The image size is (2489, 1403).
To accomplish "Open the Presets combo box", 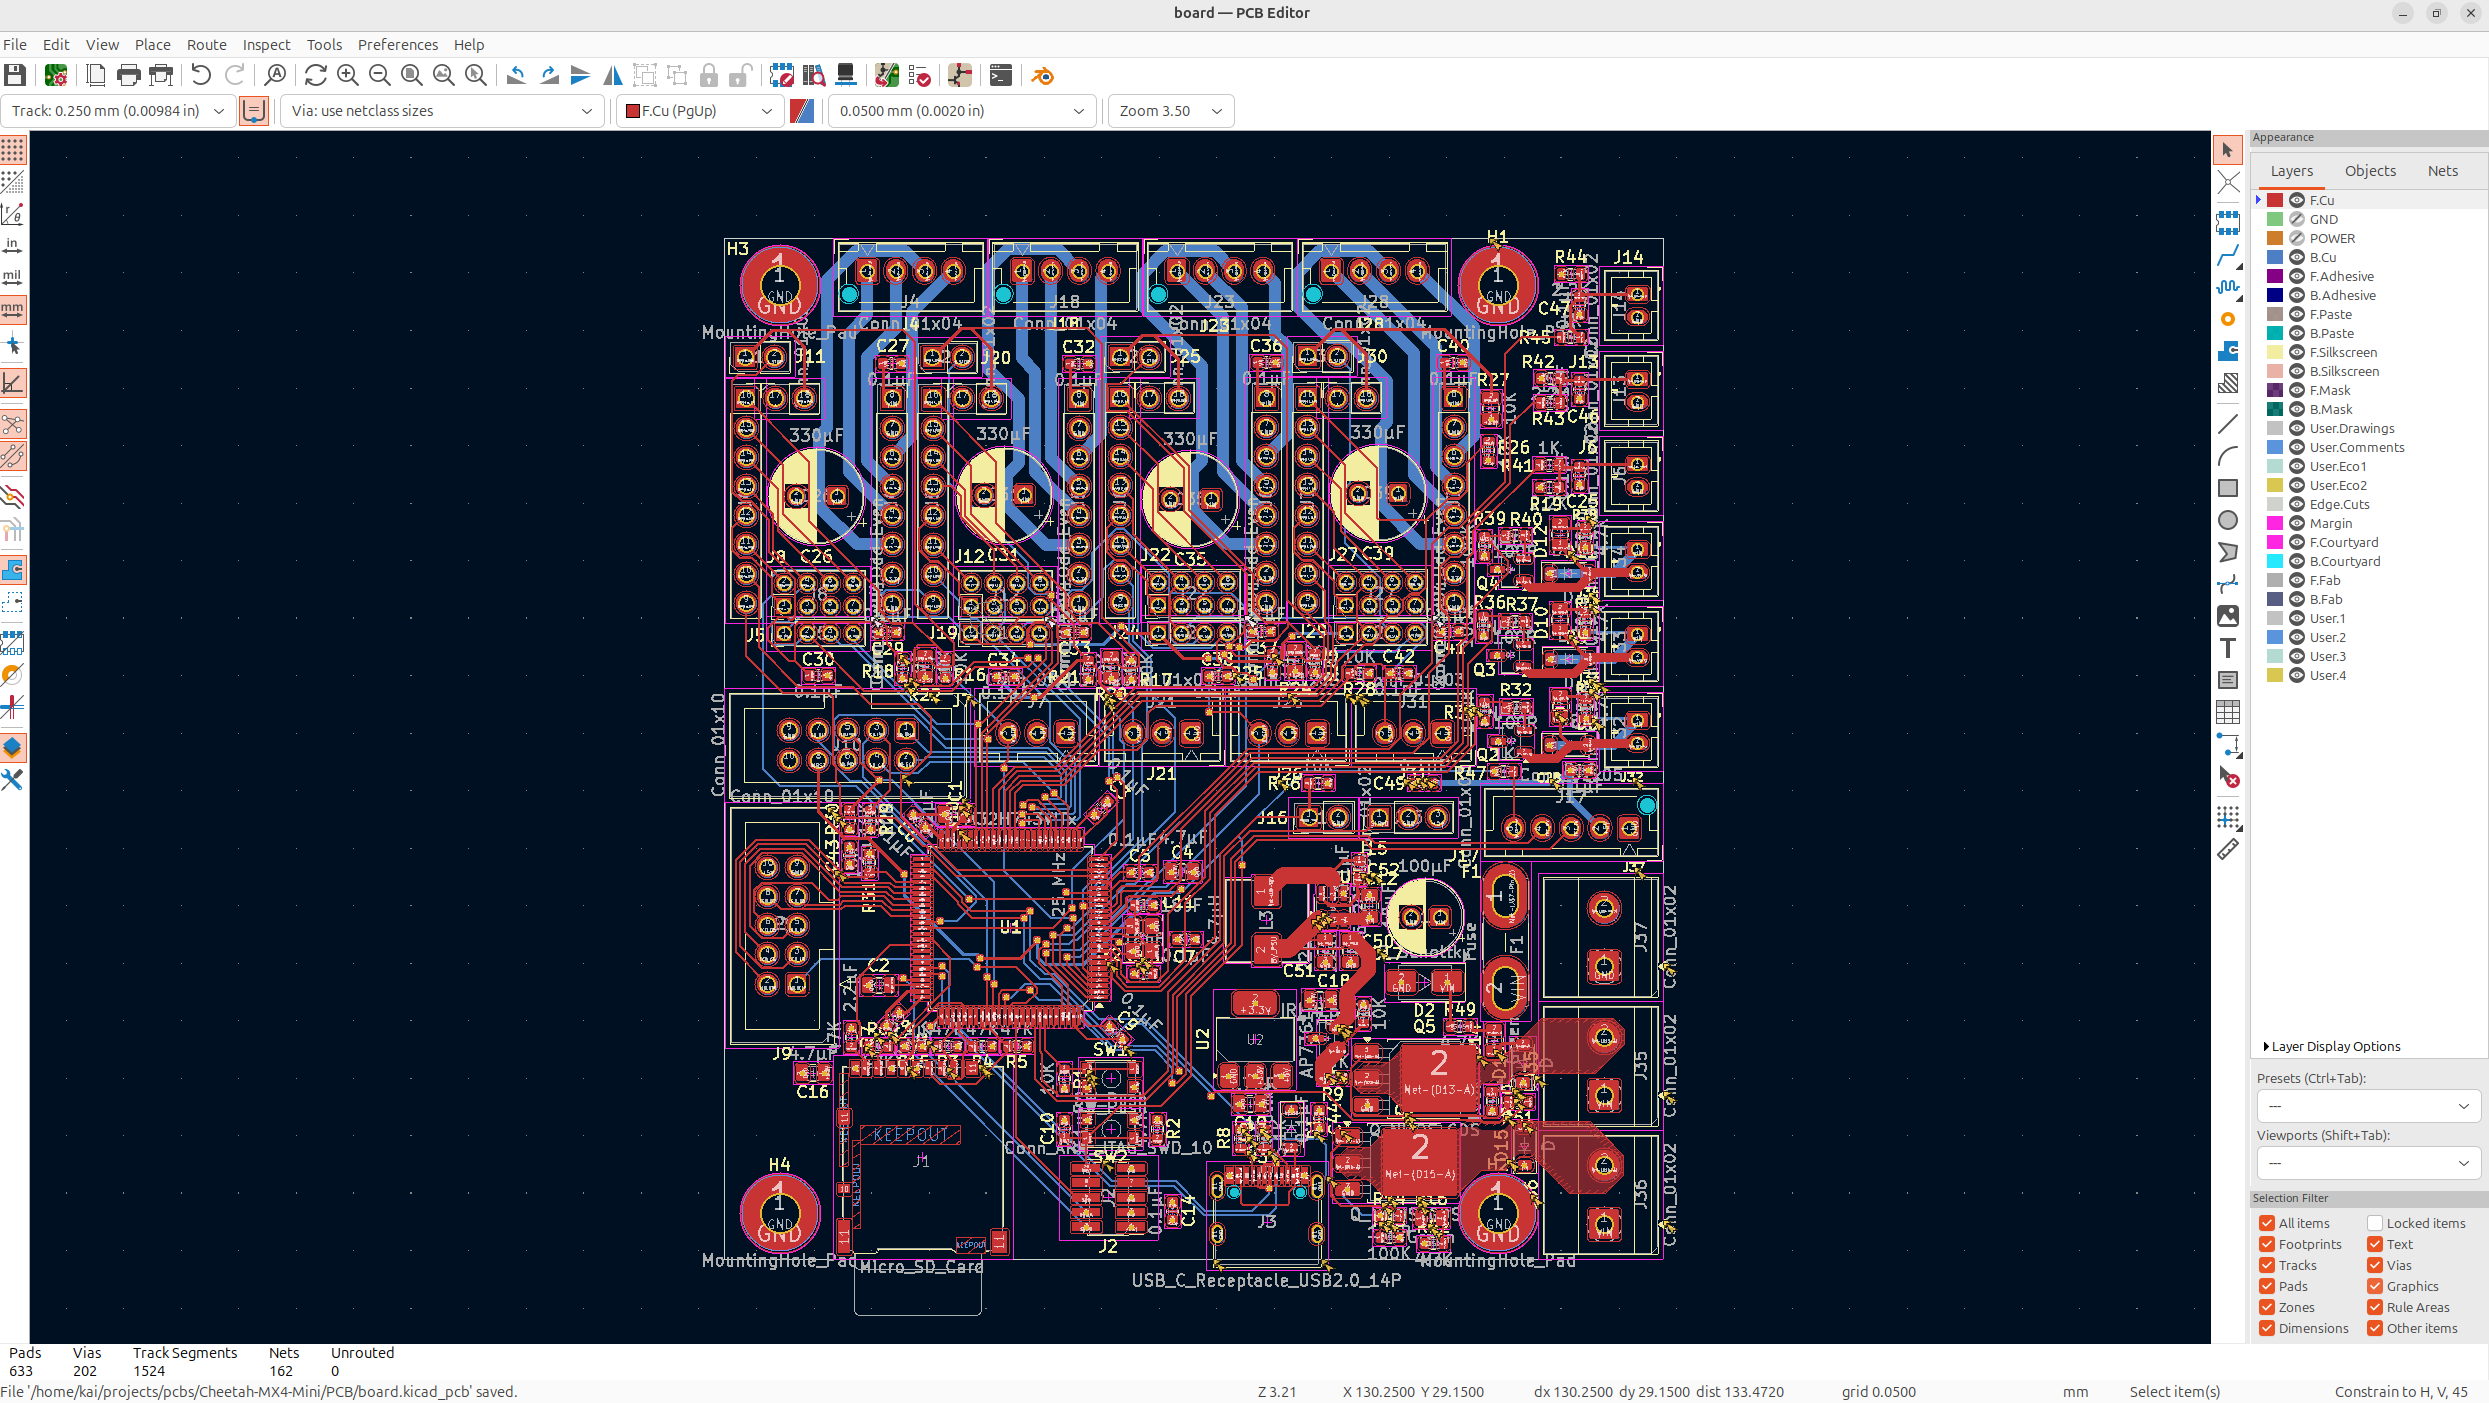I will 2367,1106.
